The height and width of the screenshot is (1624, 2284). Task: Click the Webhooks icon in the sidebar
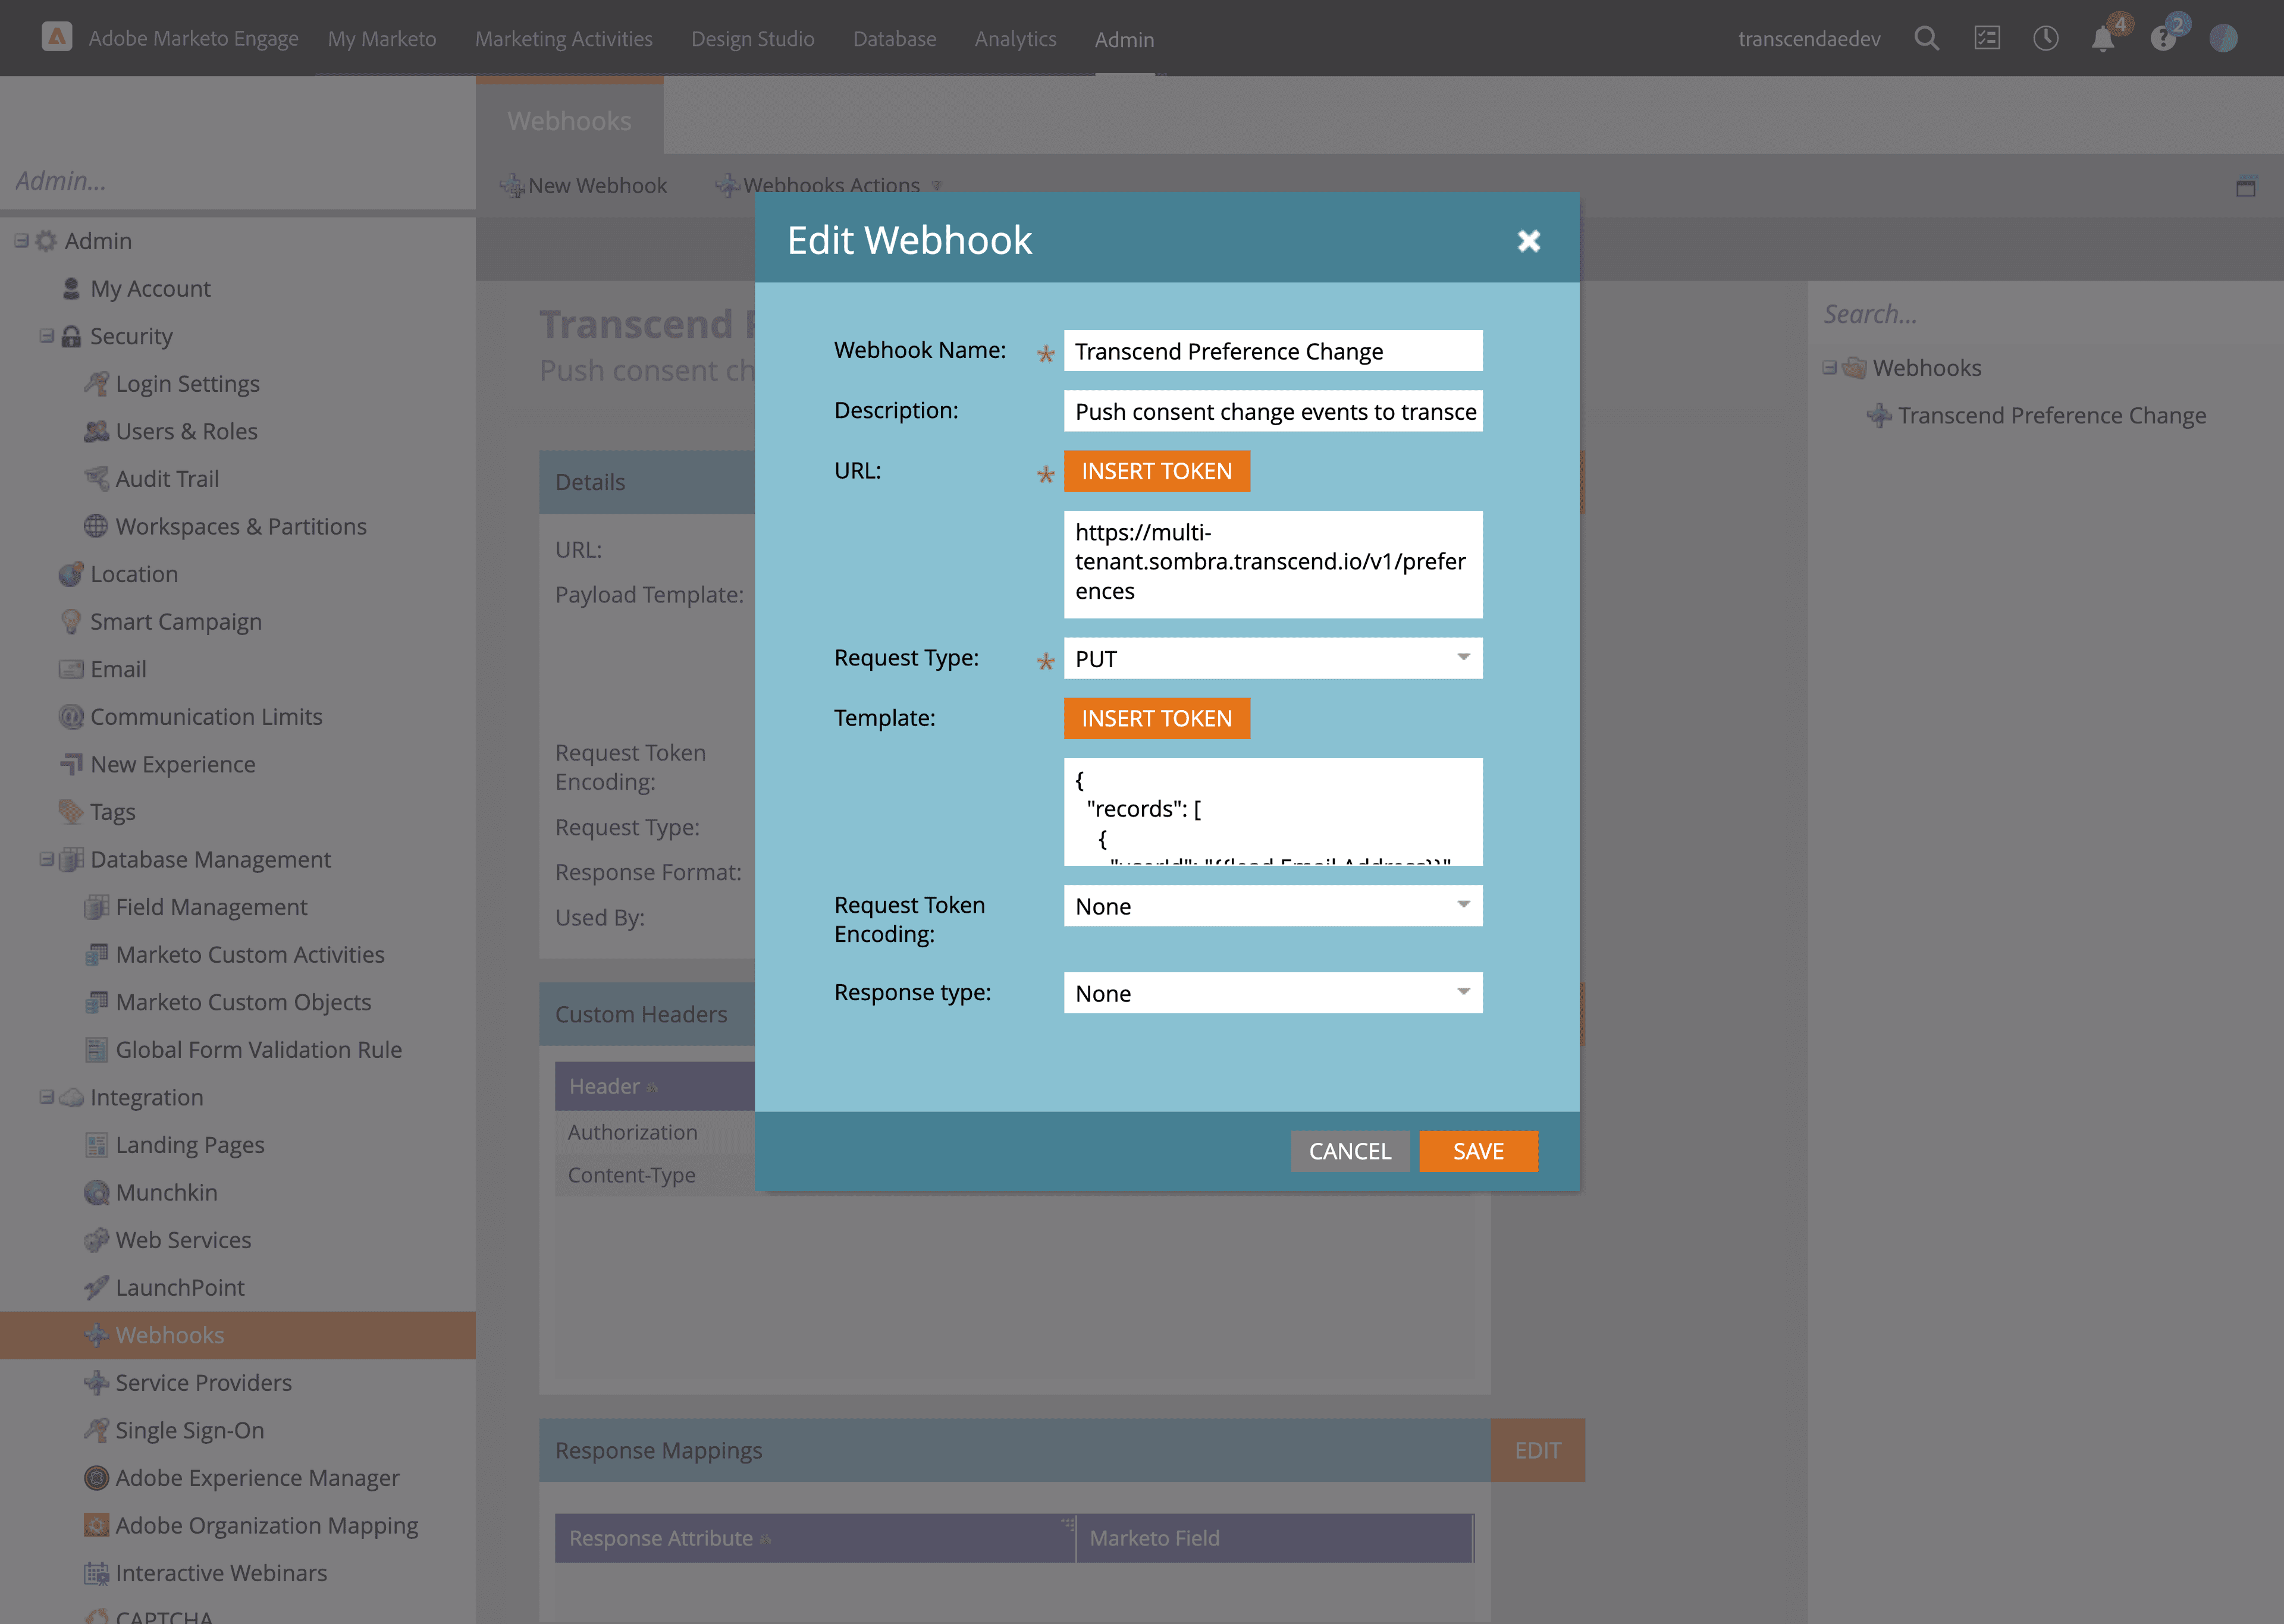[x=97, y=1335]
